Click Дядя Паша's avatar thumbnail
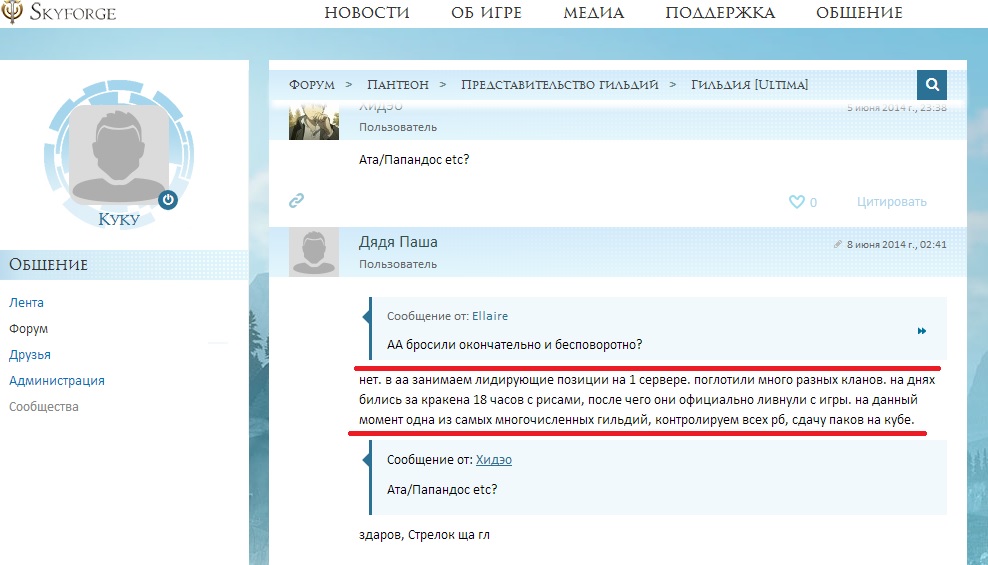Image resolution: width=988 pixels, height=565 pixels. click(x=314, y=252)
